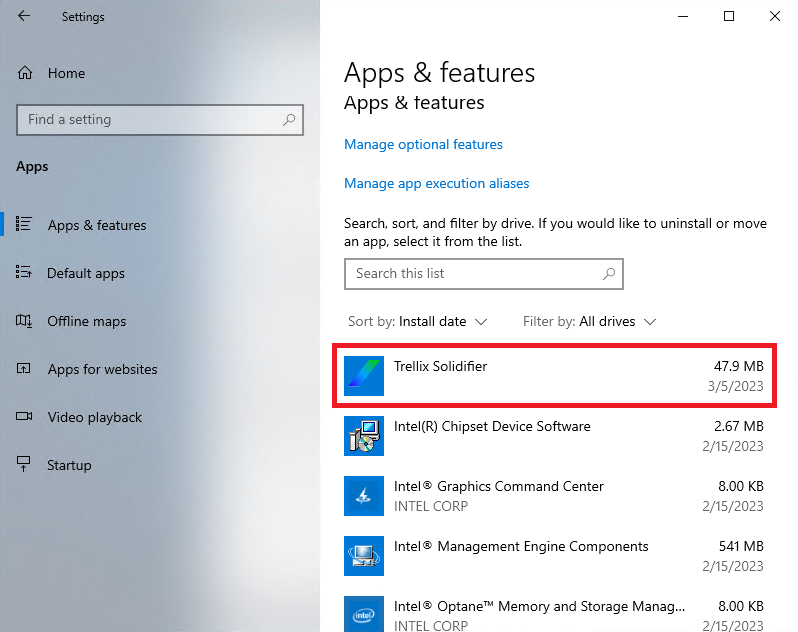Image resolution: width=798 pixels, height=632 pixels.
Task: Click the Search this list field
Action: pyautogui.click(x=470, y=273)
